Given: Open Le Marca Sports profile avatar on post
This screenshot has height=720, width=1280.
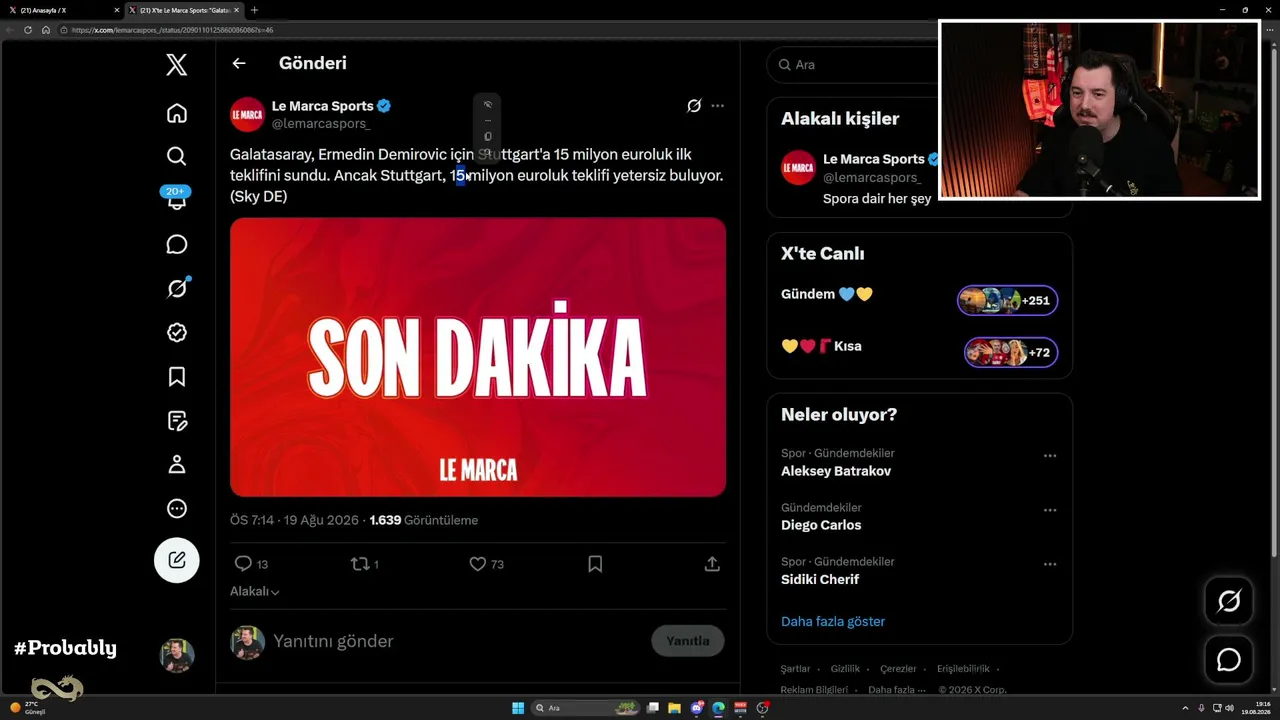Looking at the screenshot, I should (x=247, y=114).
